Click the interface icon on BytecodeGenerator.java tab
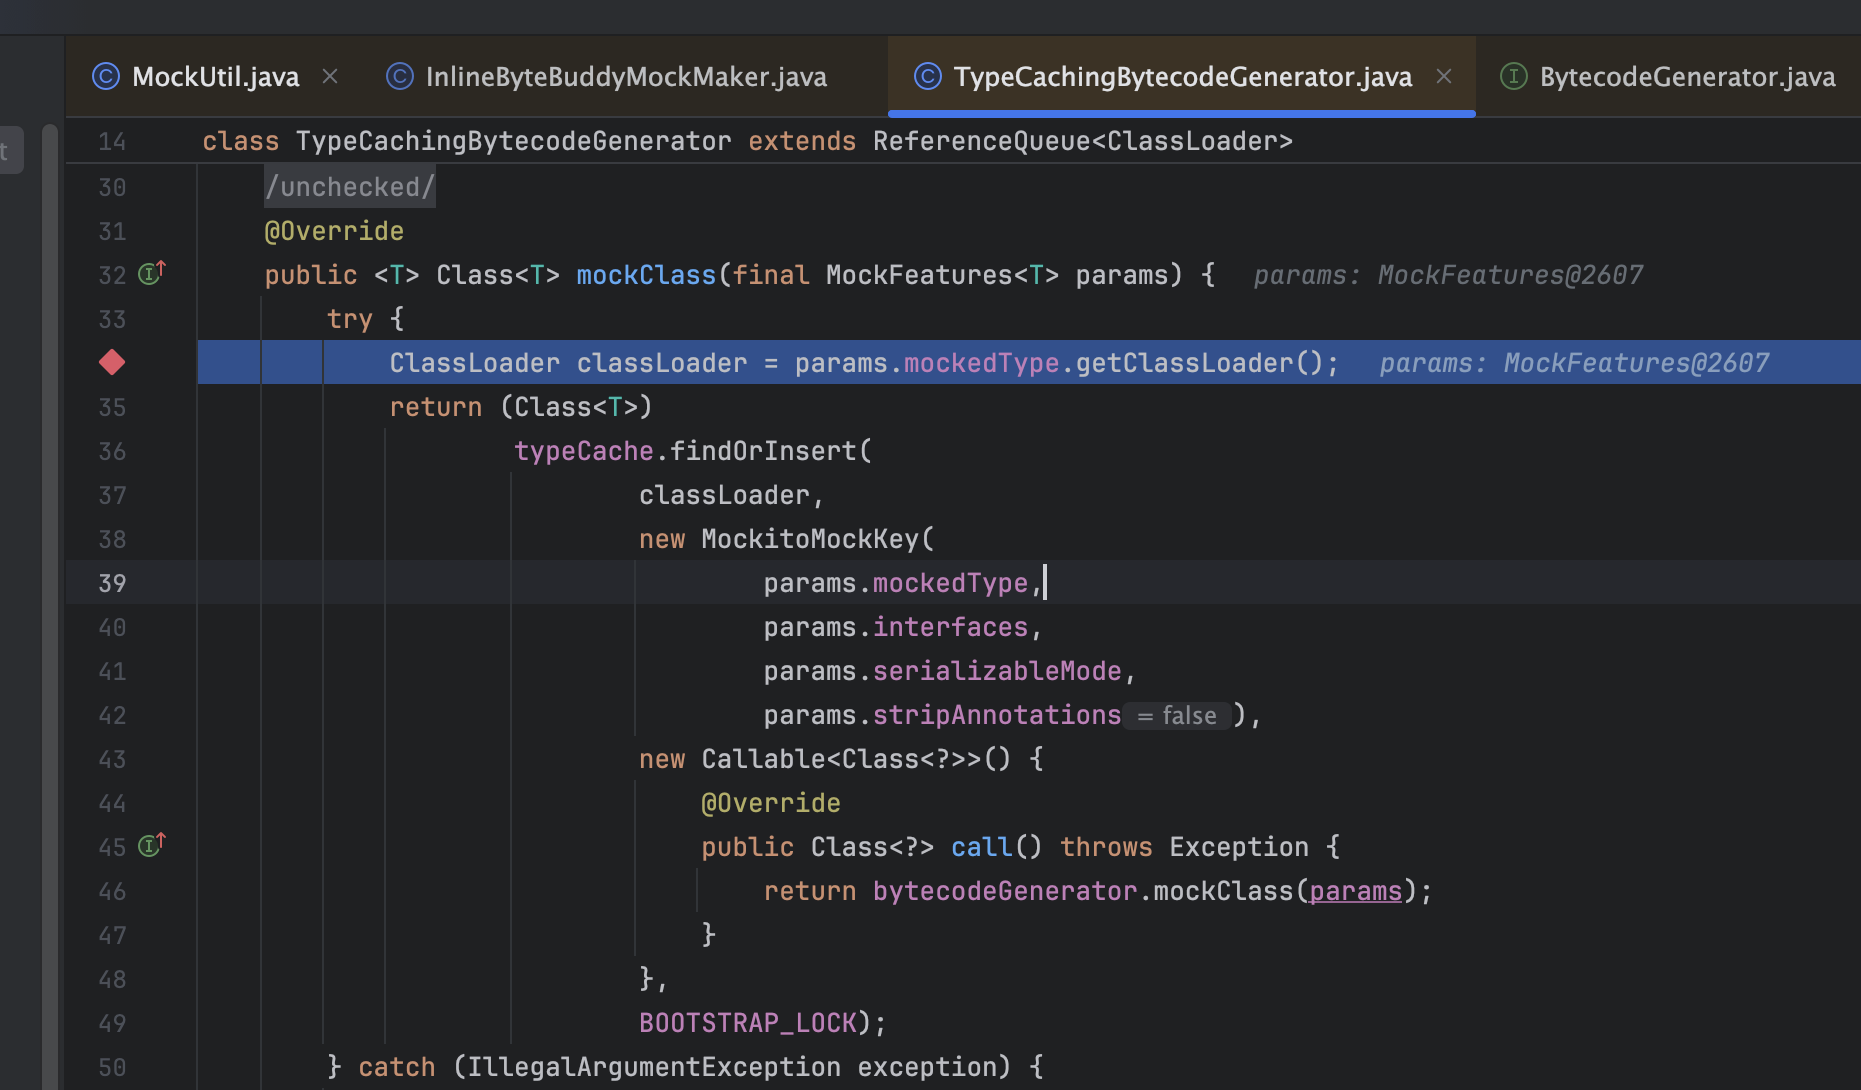This screenshot has width=1861, height=1090. [x=1514, y=76]
